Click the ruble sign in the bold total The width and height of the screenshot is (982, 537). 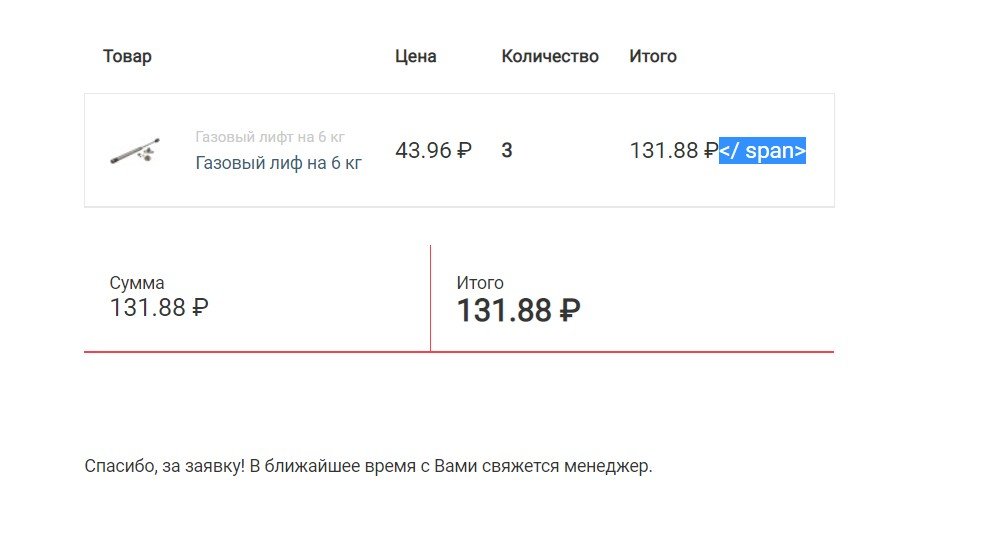[x=569, y=310]
